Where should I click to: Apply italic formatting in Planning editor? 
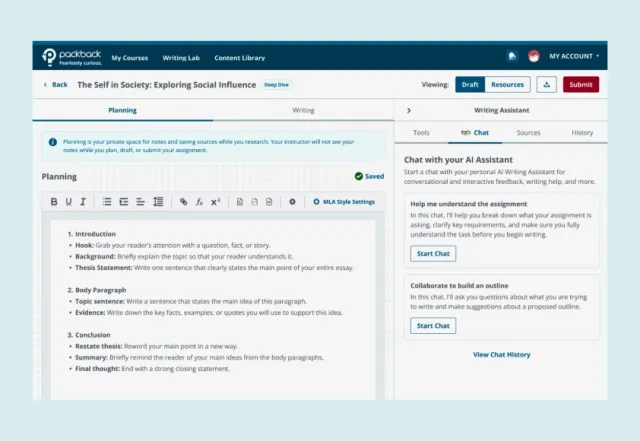(x=83, y=202)
